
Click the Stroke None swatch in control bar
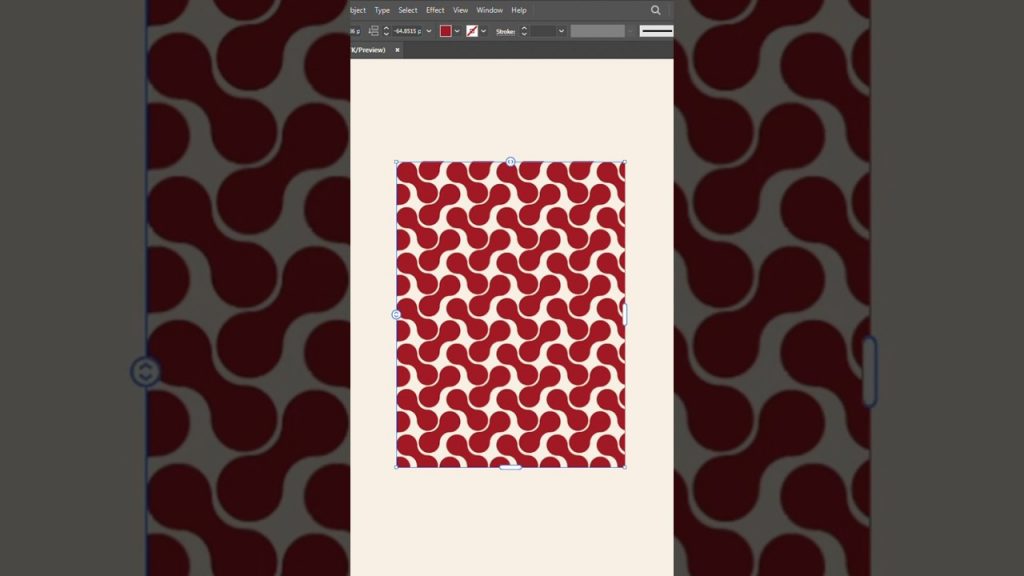tap(471, 31)
